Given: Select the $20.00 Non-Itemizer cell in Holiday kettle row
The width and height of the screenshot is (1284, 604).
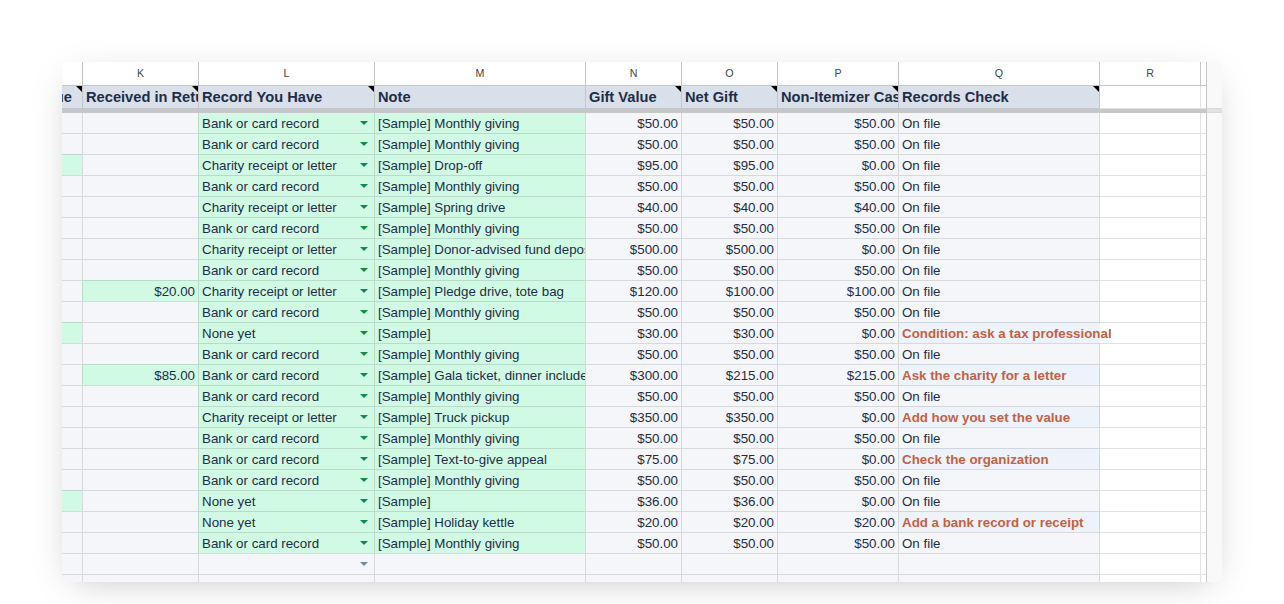Looking at the screenshot, I should tap(838, 523).
